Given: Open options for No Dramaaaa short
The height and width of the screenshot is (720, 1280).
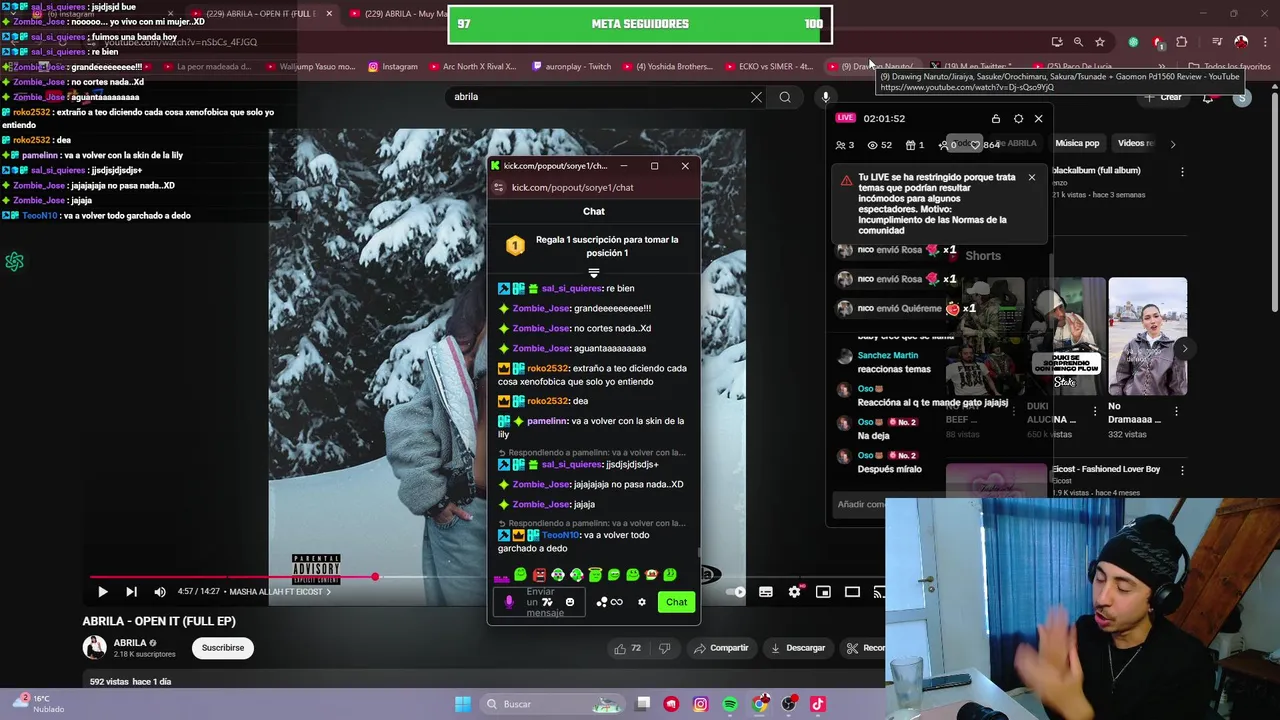Looking at the screenshot, I should [1177, 411].
